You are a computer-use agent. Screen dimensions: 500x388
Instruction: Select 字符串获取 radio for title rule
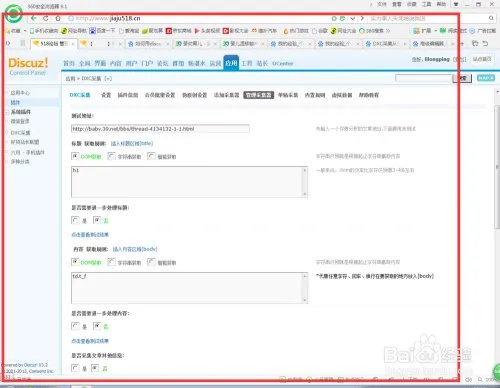(x=111, y=156)
